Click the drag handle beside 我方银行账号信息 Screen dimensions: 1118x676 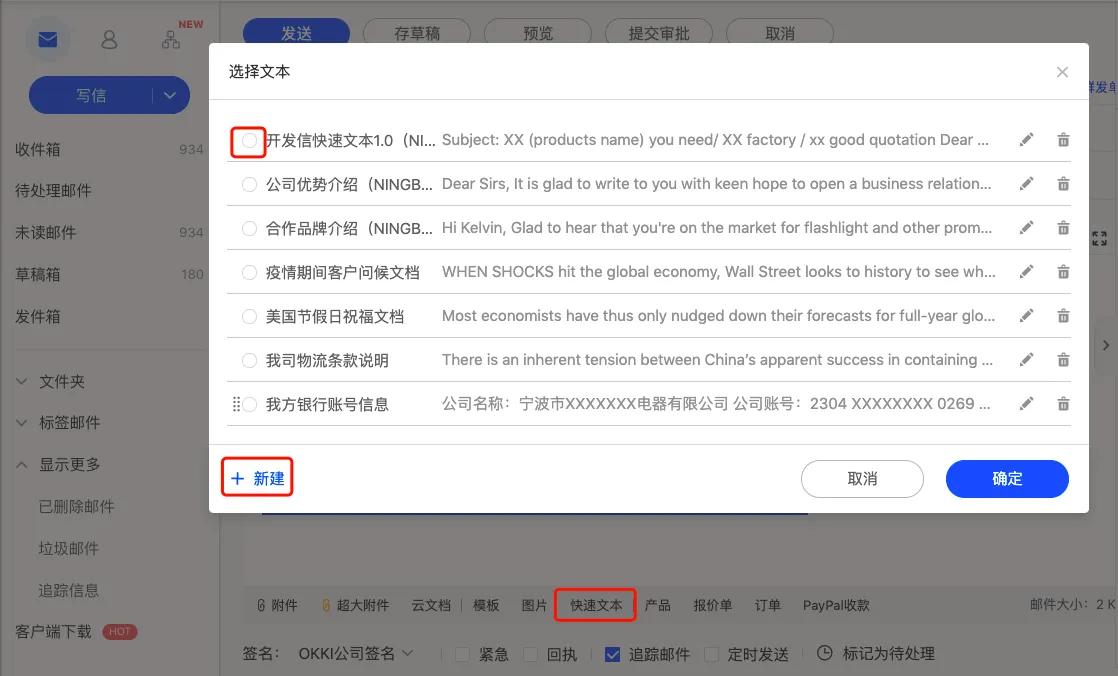(236, 404)
